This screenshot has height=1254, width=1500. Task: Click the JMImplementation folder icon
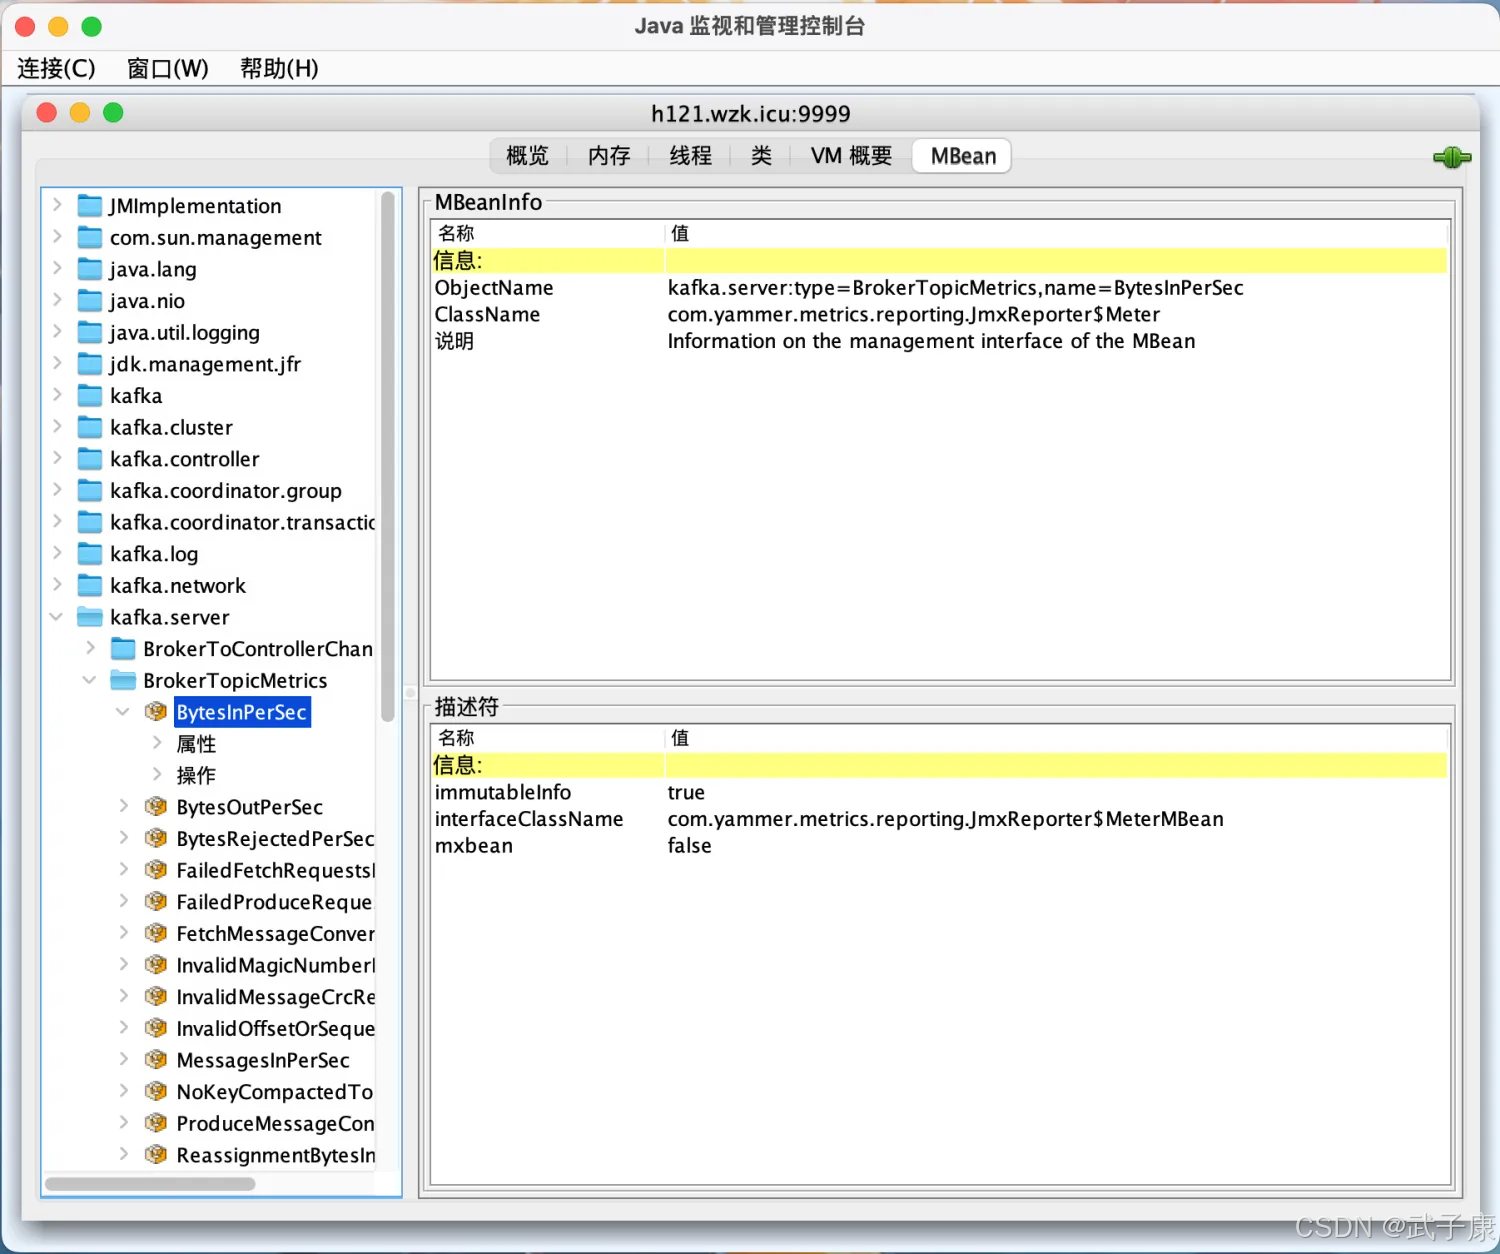point(90,206)
